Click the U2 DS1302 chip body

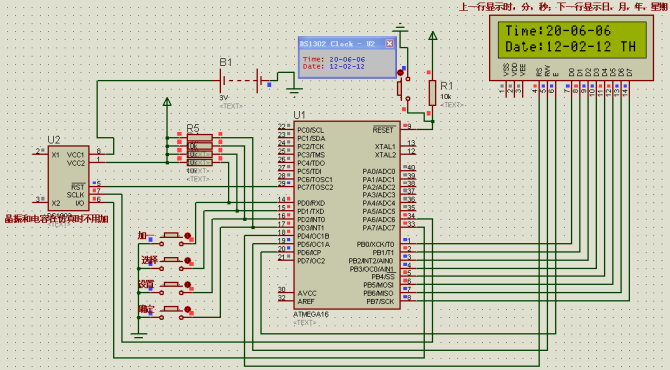[68, 178]
